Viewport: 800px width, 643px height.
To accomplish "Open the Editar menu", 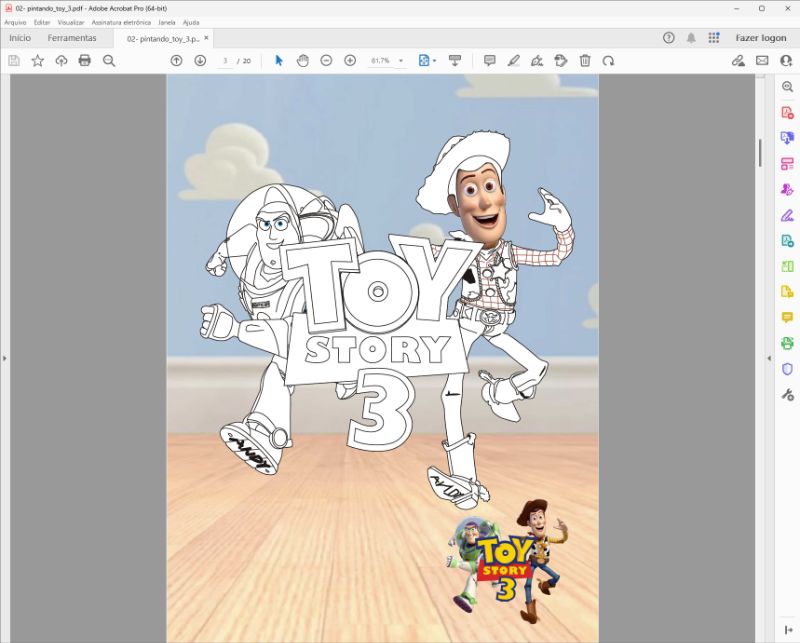I will coord(42,22).
